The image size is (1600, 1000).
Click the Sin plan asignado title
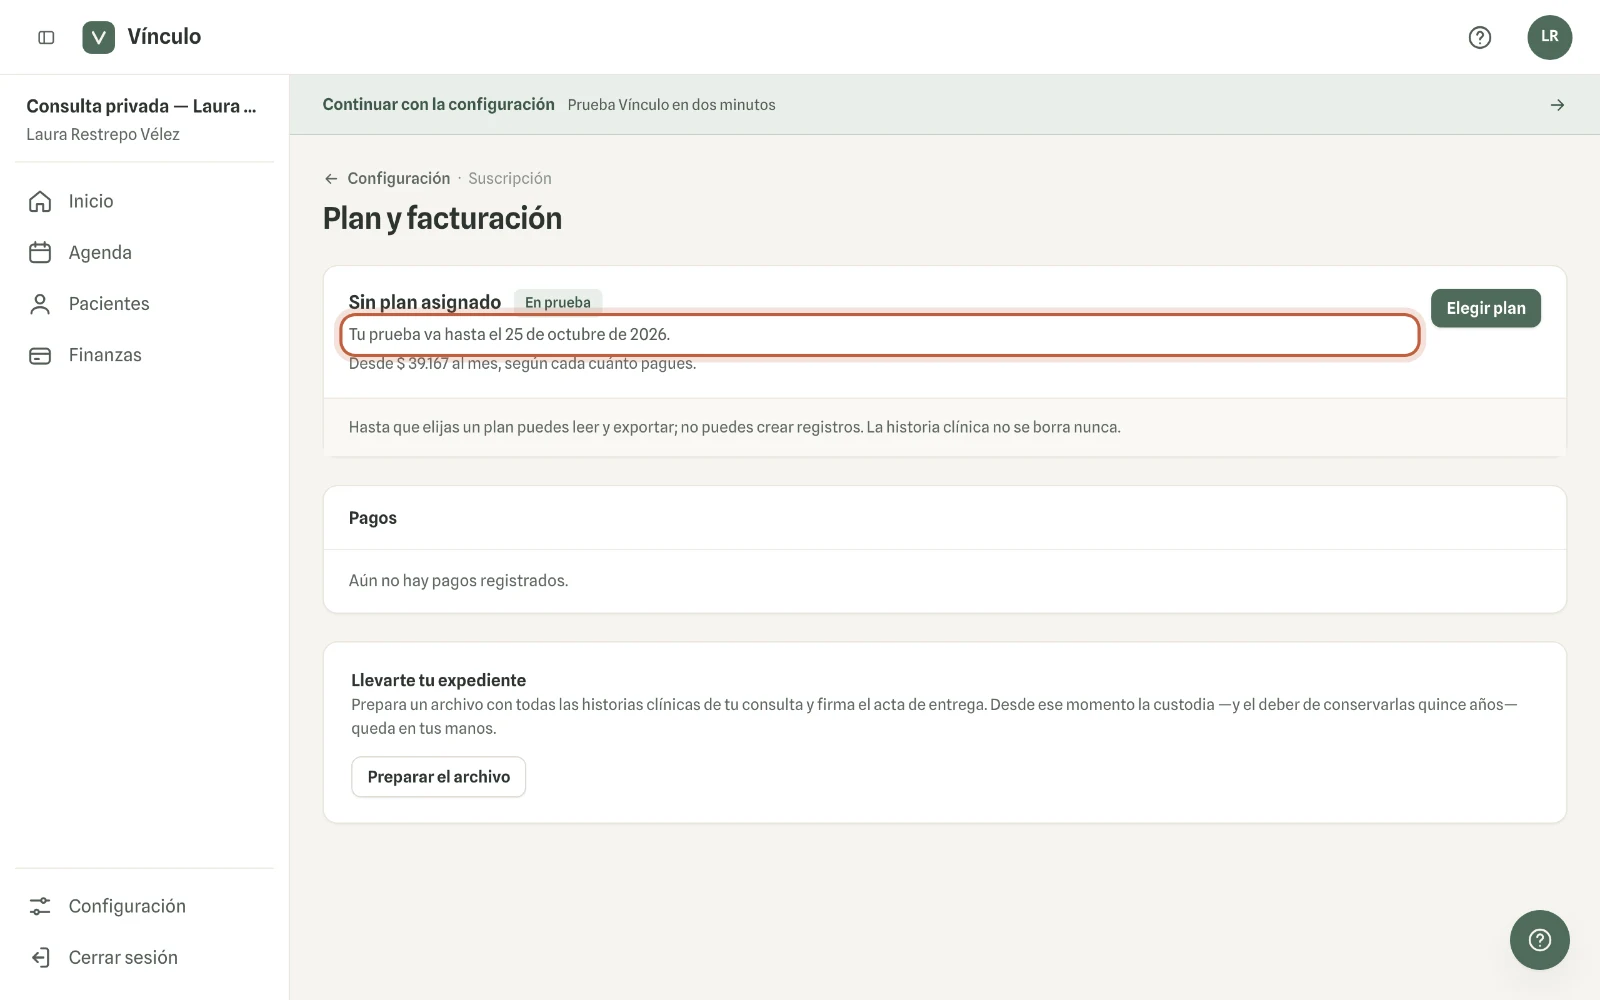click(425, 302)
